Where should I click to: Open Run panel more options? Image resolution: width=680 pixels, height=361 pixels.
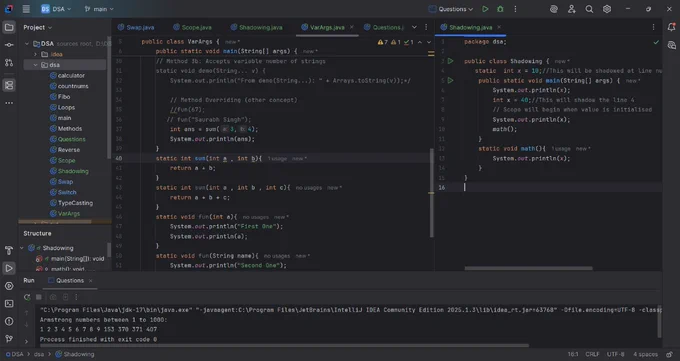pyautogui.click(x=76, y=297)
